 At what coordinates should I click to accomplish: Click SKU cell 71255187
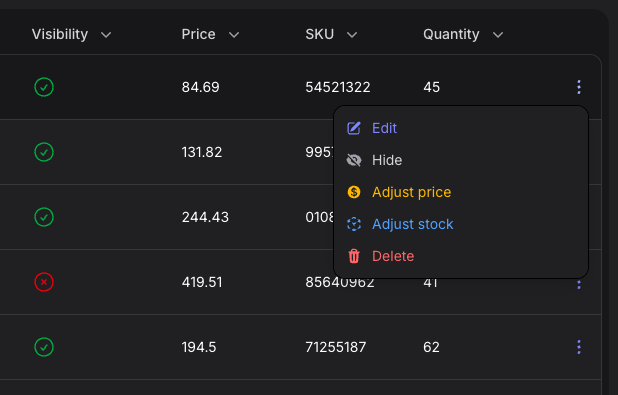pyautogui.click(x=336, y=347)
